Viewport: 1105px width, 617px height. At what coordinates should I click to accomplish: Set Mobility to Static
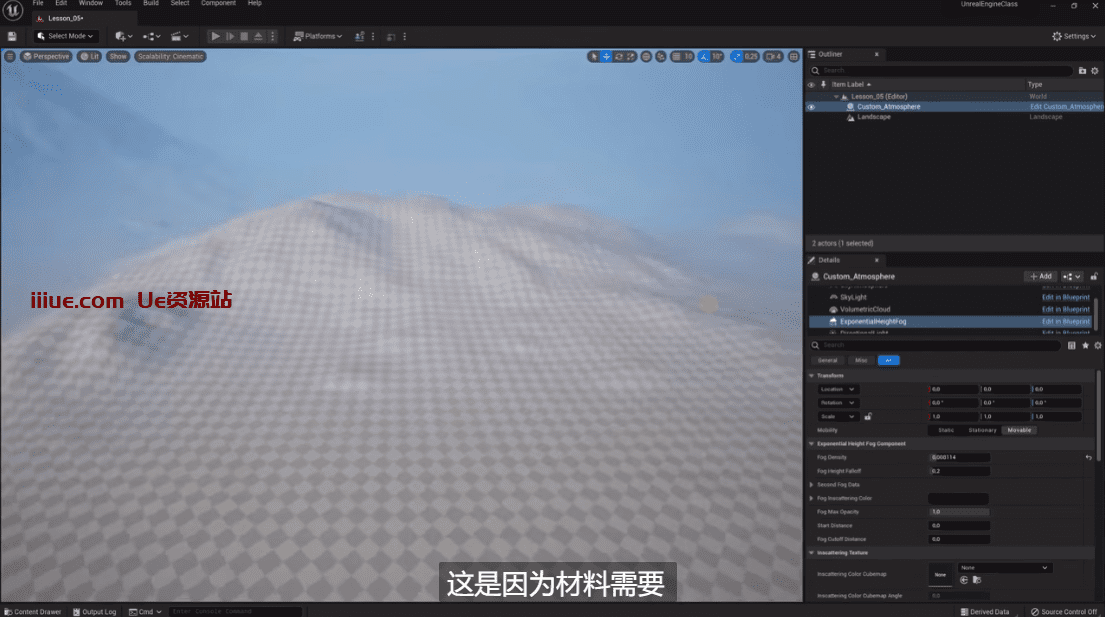click(946, 430)
